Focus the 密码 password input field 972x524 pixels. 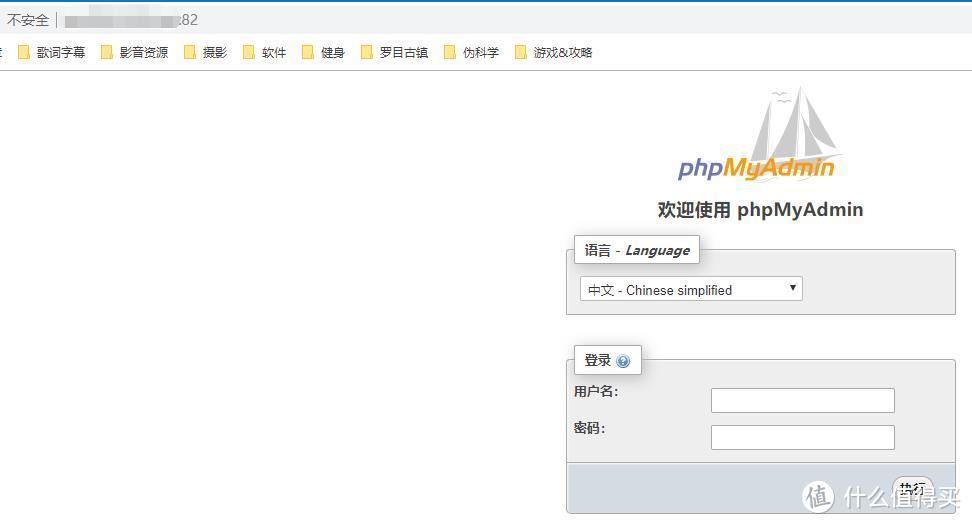pos(803,437)
